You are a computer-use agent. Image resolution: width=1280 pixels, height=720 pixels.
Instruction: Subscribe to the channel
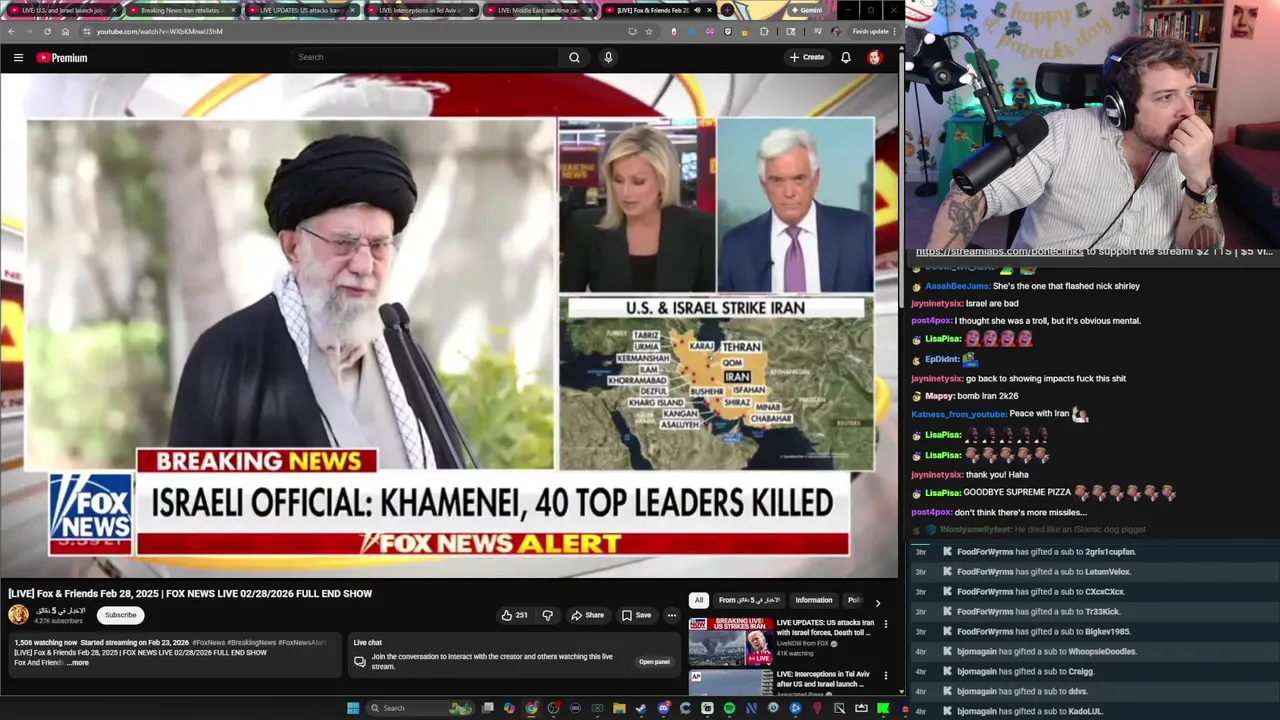[120, 615]
